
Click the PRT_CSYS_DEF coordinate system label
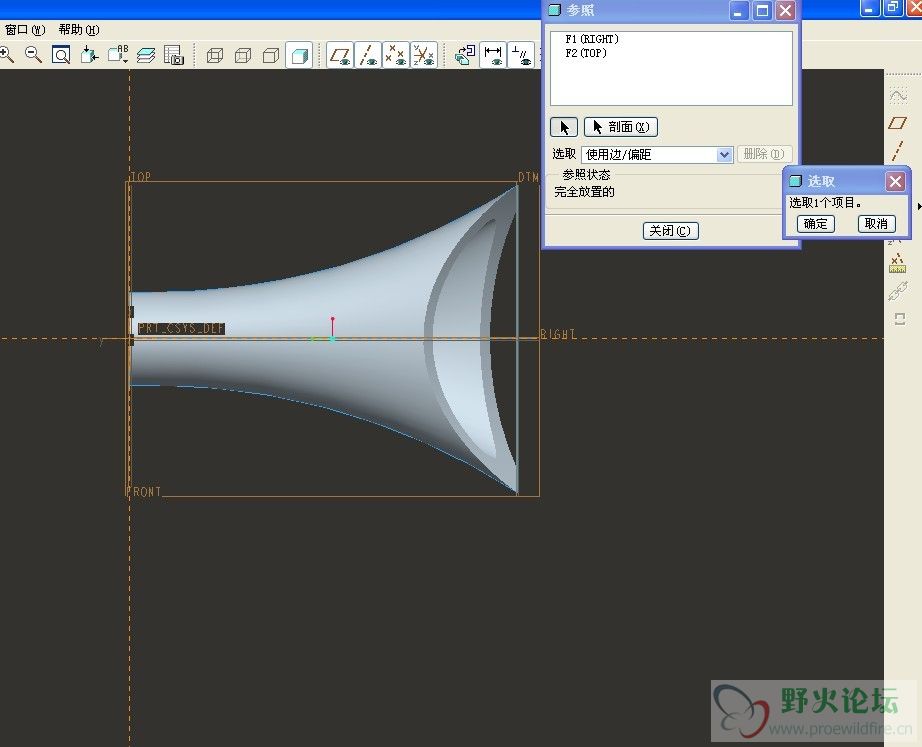click(181, 328)
